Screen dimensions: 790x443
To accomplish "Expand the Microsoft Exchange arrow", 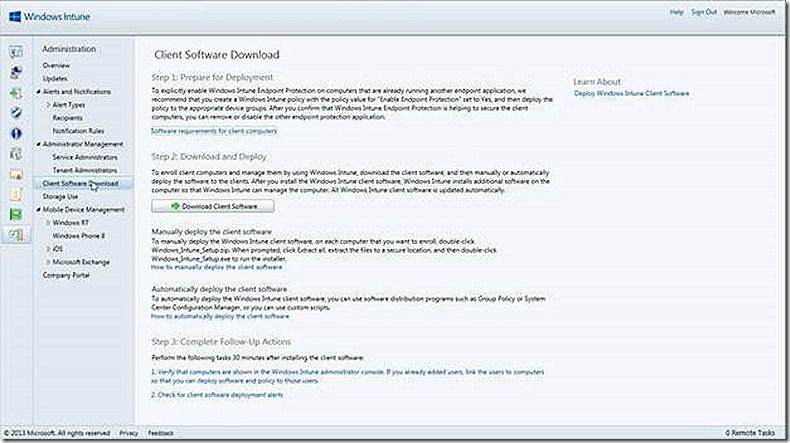I will (x=48, y=262).
